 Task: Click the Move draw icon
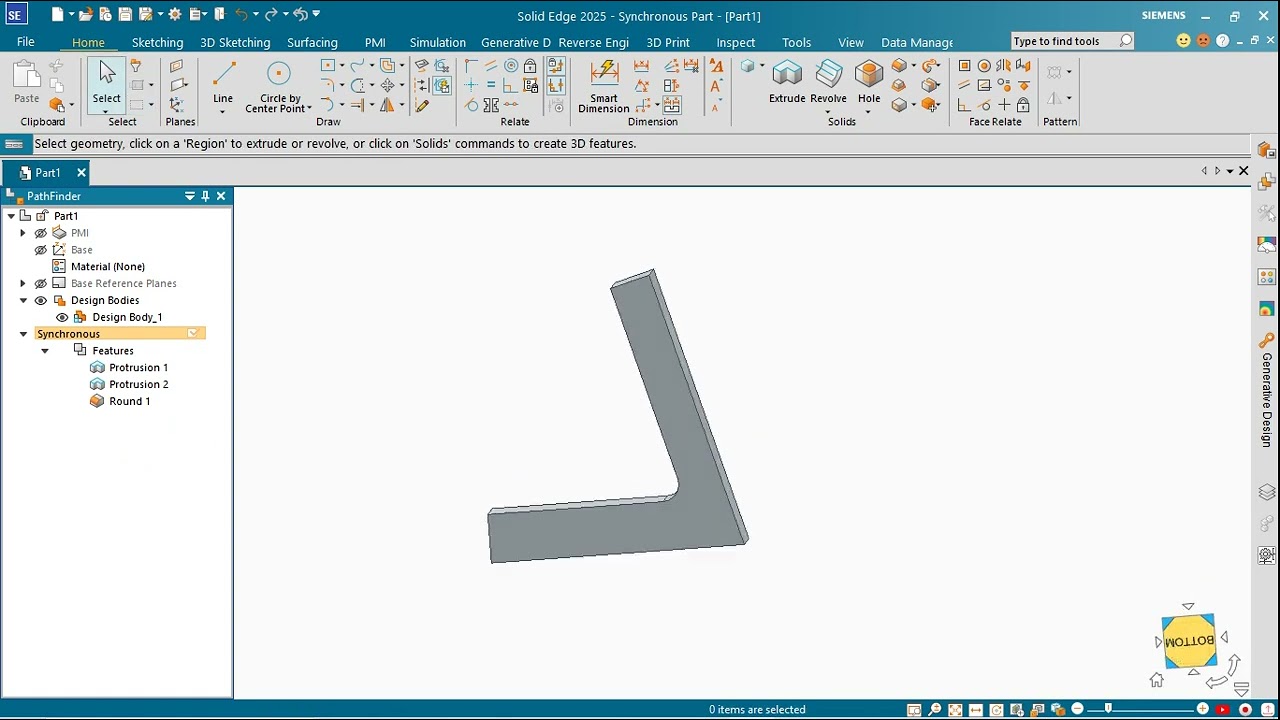[x=387, y=85]
